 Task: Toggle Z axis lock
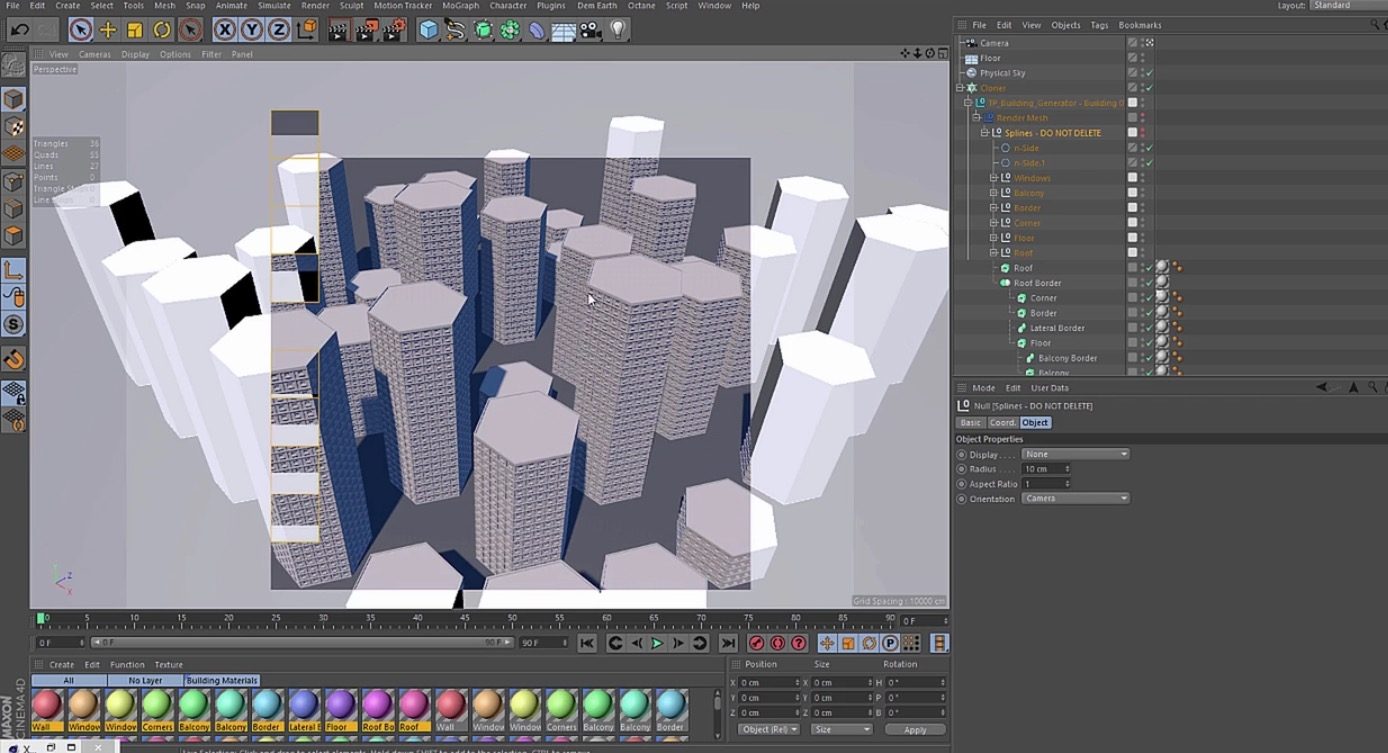coord(278,30)
